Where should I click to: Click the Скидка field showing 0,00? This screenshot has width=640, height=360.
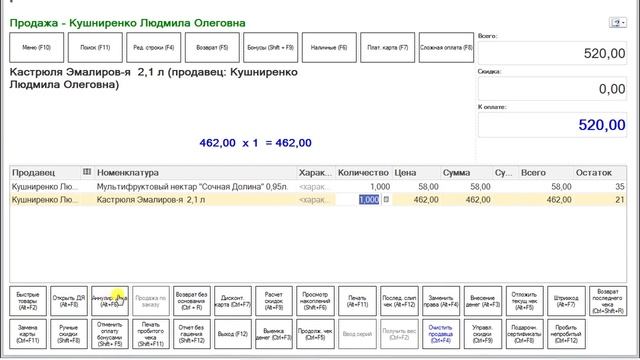click(552, 89)
